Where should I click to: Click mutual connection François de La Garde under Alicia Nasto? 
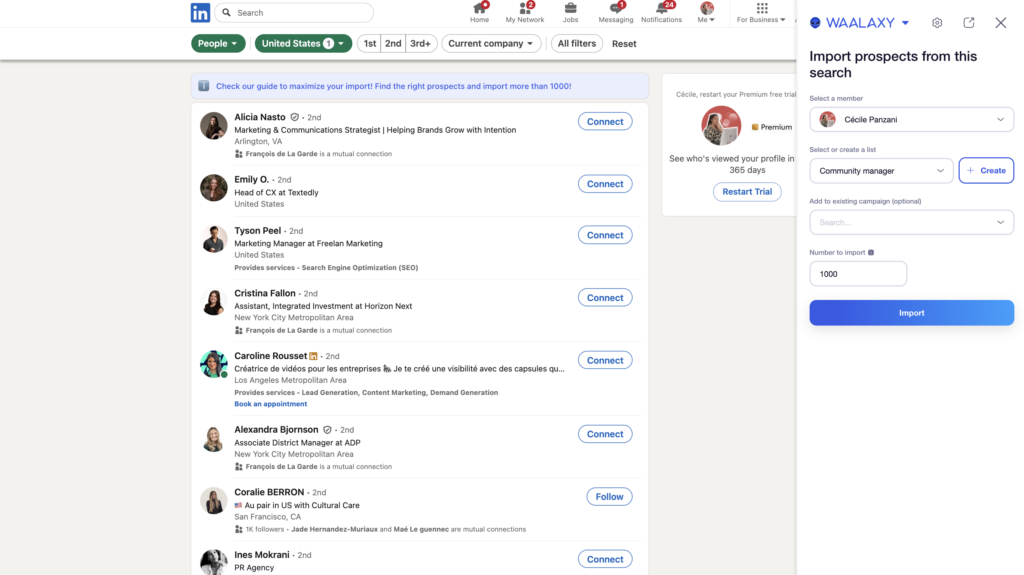coord(281,154)
